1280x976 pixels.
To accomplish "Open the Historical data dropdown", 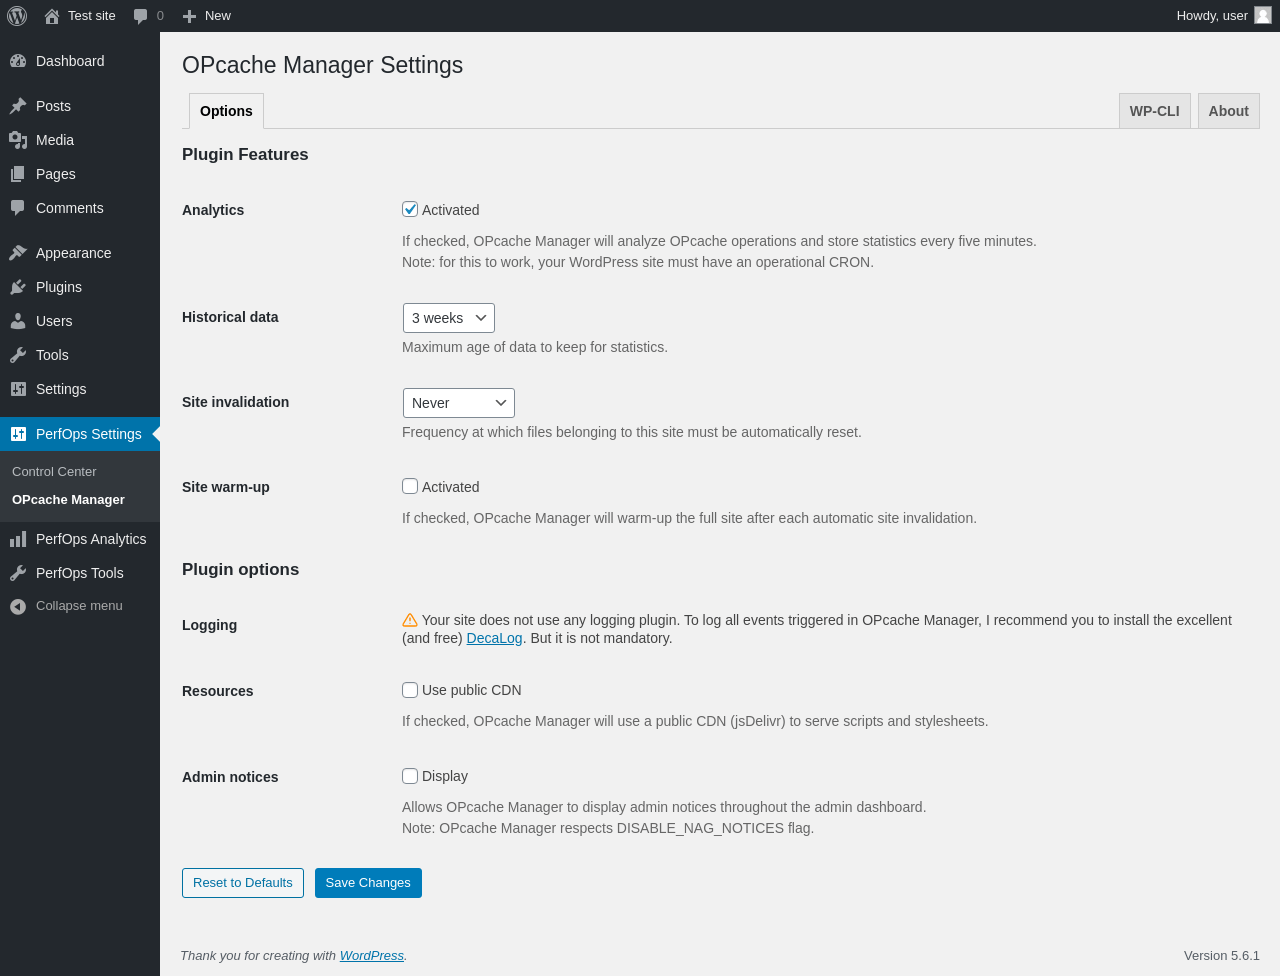I will 449,318.
